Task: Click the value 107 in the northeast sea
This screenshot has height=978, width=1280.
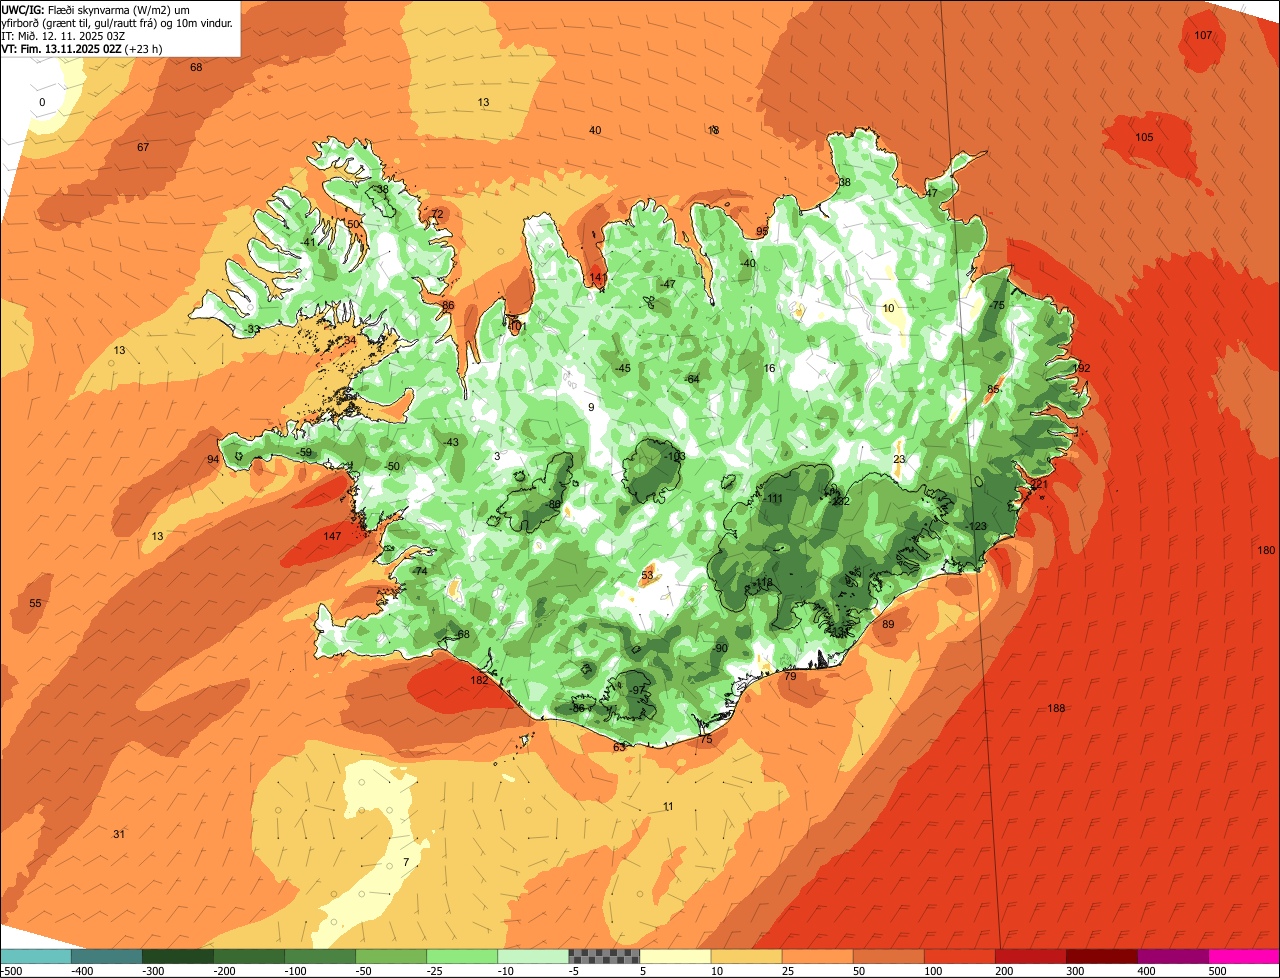Action: pyautogui.click(x=1203, y=35)
